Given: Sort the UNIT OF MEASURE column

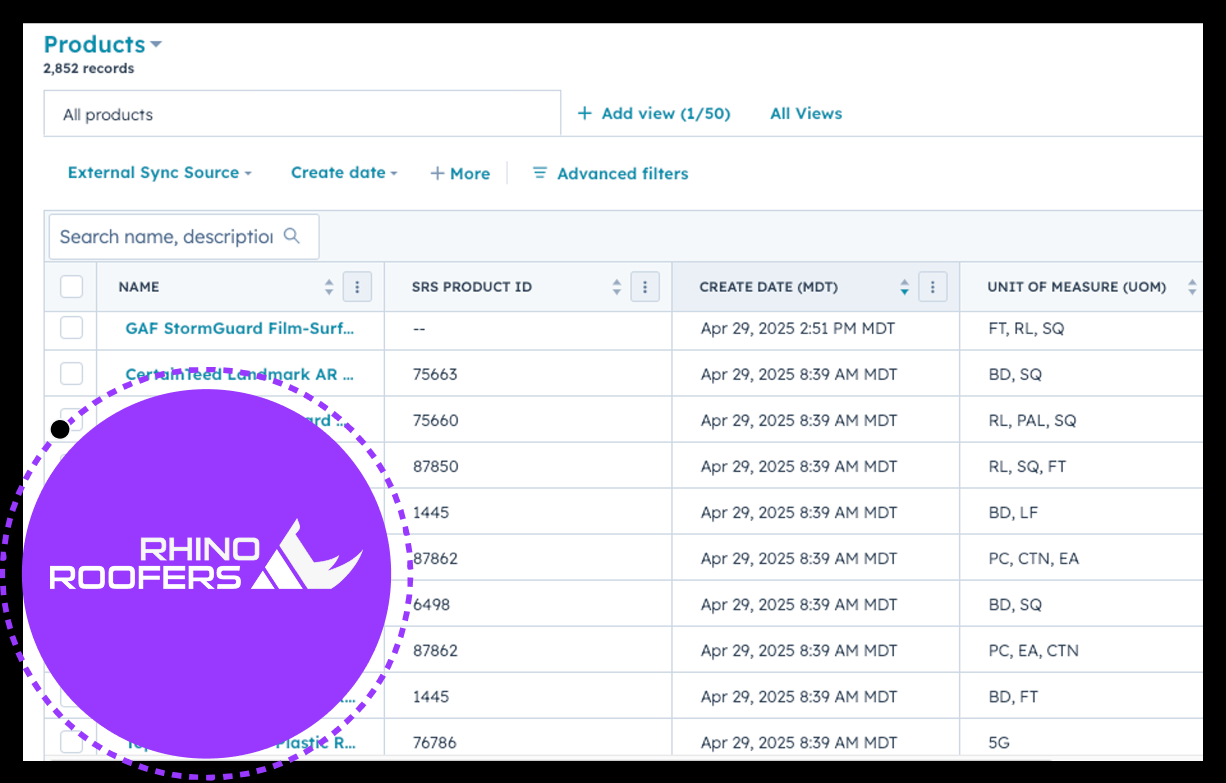Looking at the screenshot, I should (x=1193, y=286).
